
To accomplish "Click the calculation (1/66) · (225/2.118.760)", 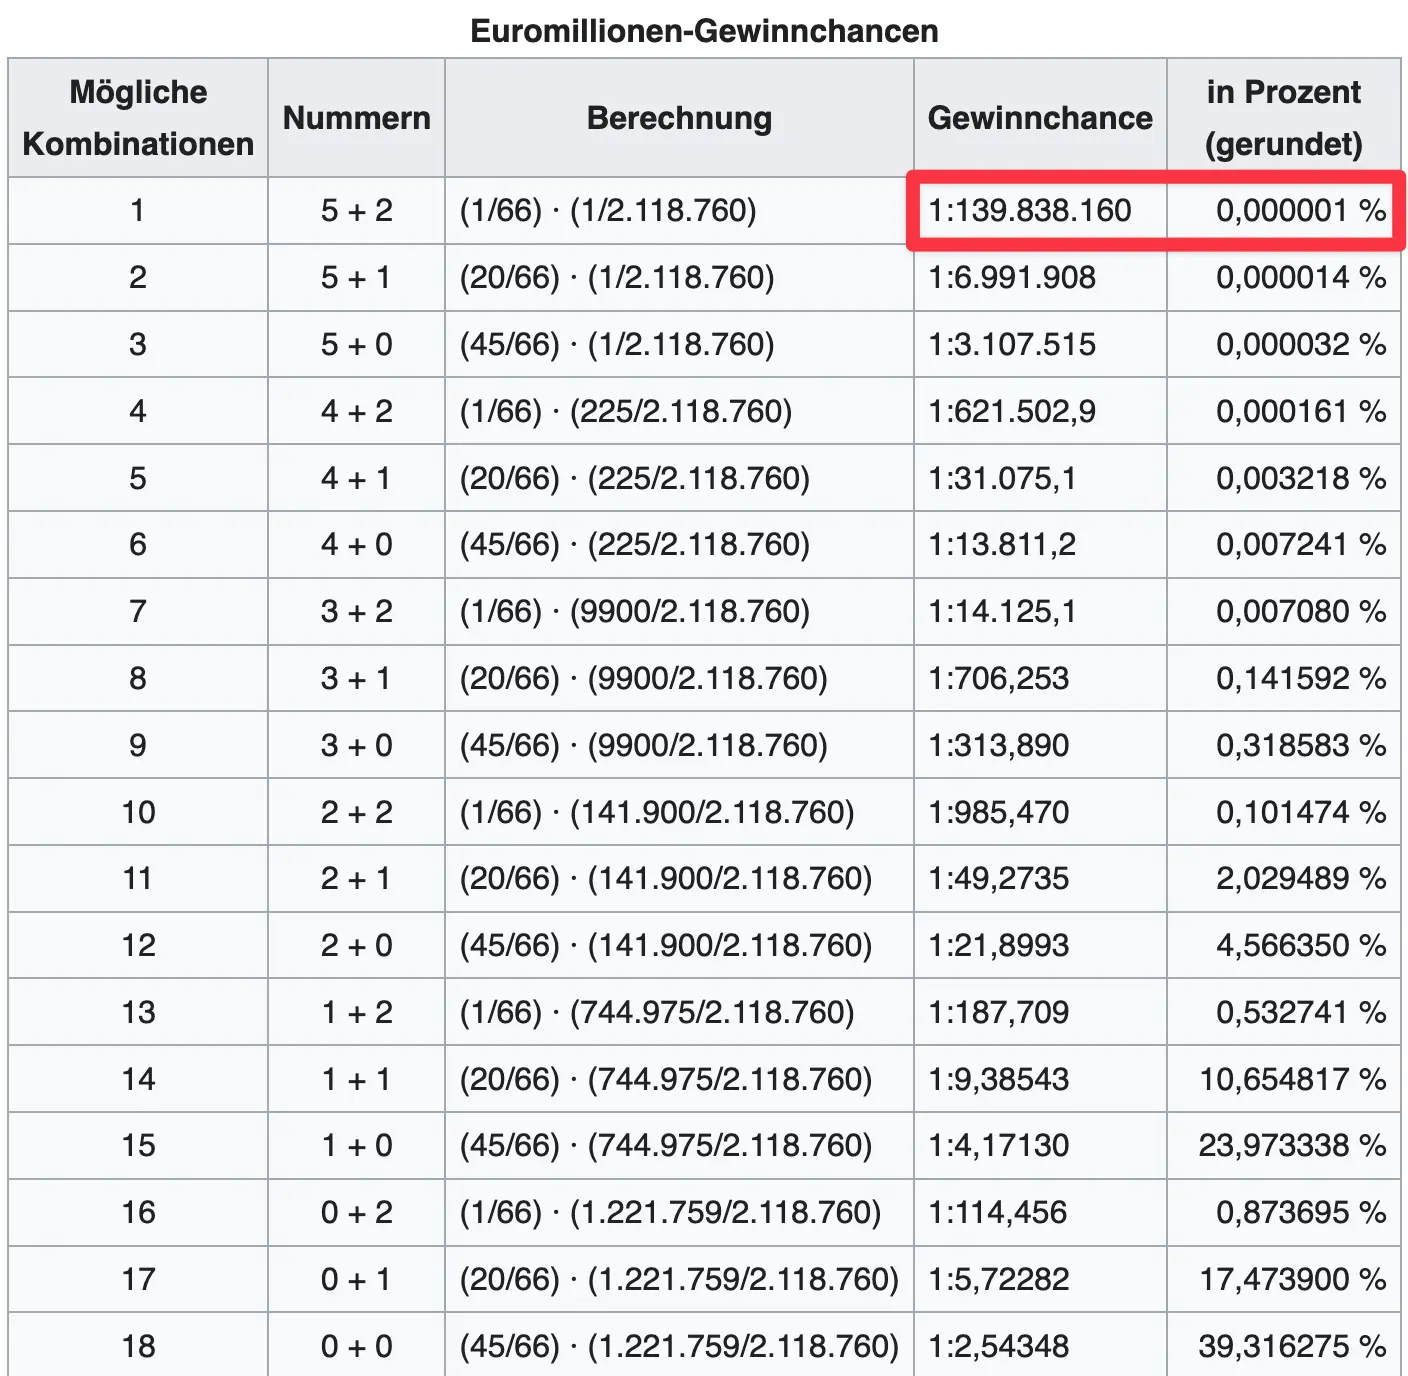I will click(x=626, y=411).
